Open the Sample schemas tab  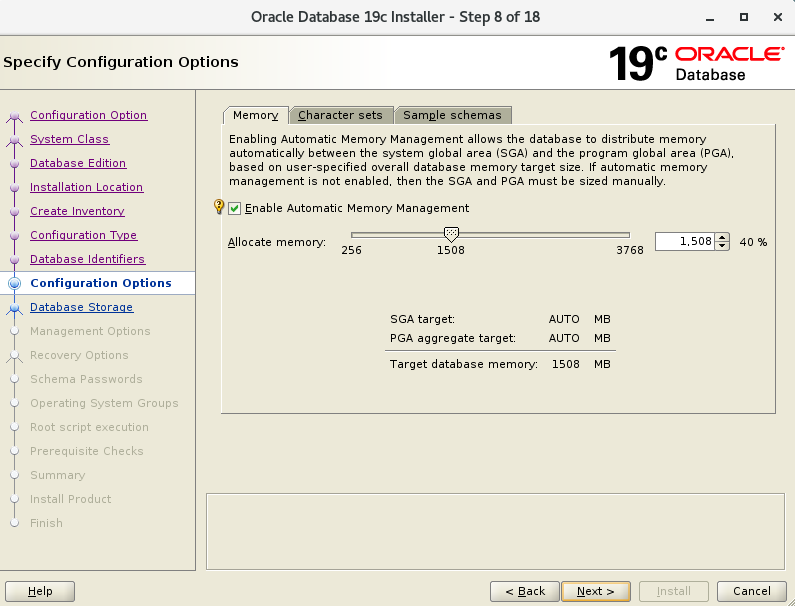click(x=452, y=115)
